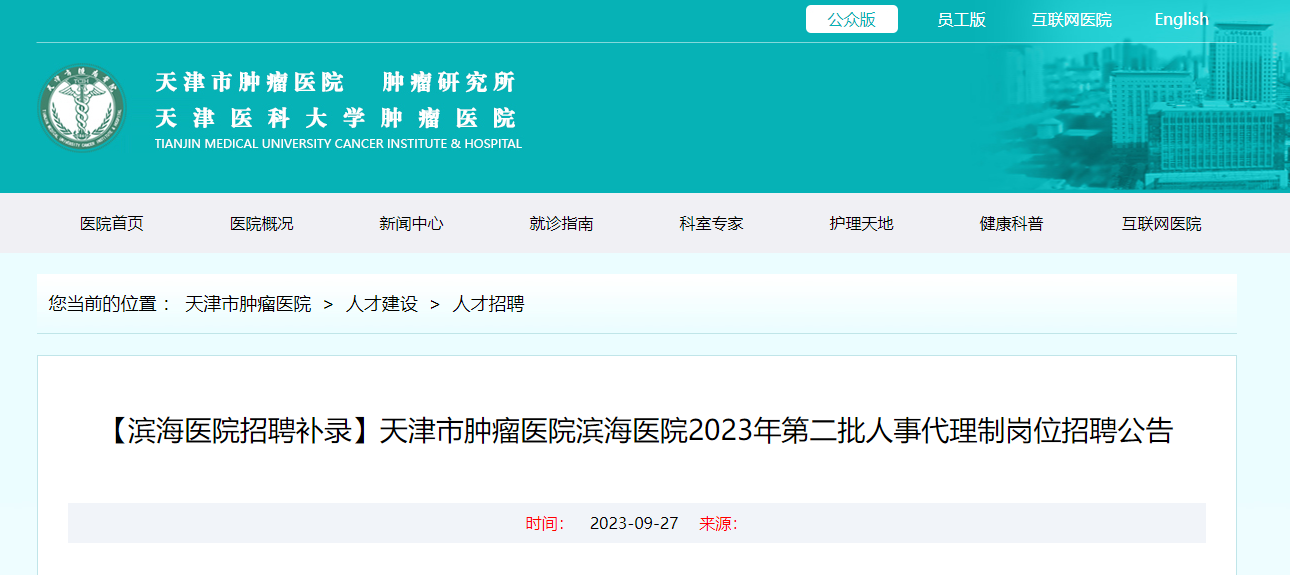Viewport: 1290px width, 575px height.
Task: Open the 科室专家 menu item
Action: 711,223
